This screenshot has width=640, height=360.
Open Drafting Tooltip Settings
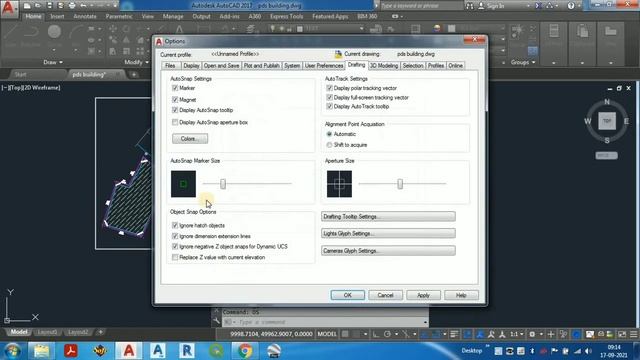(388, 216)
